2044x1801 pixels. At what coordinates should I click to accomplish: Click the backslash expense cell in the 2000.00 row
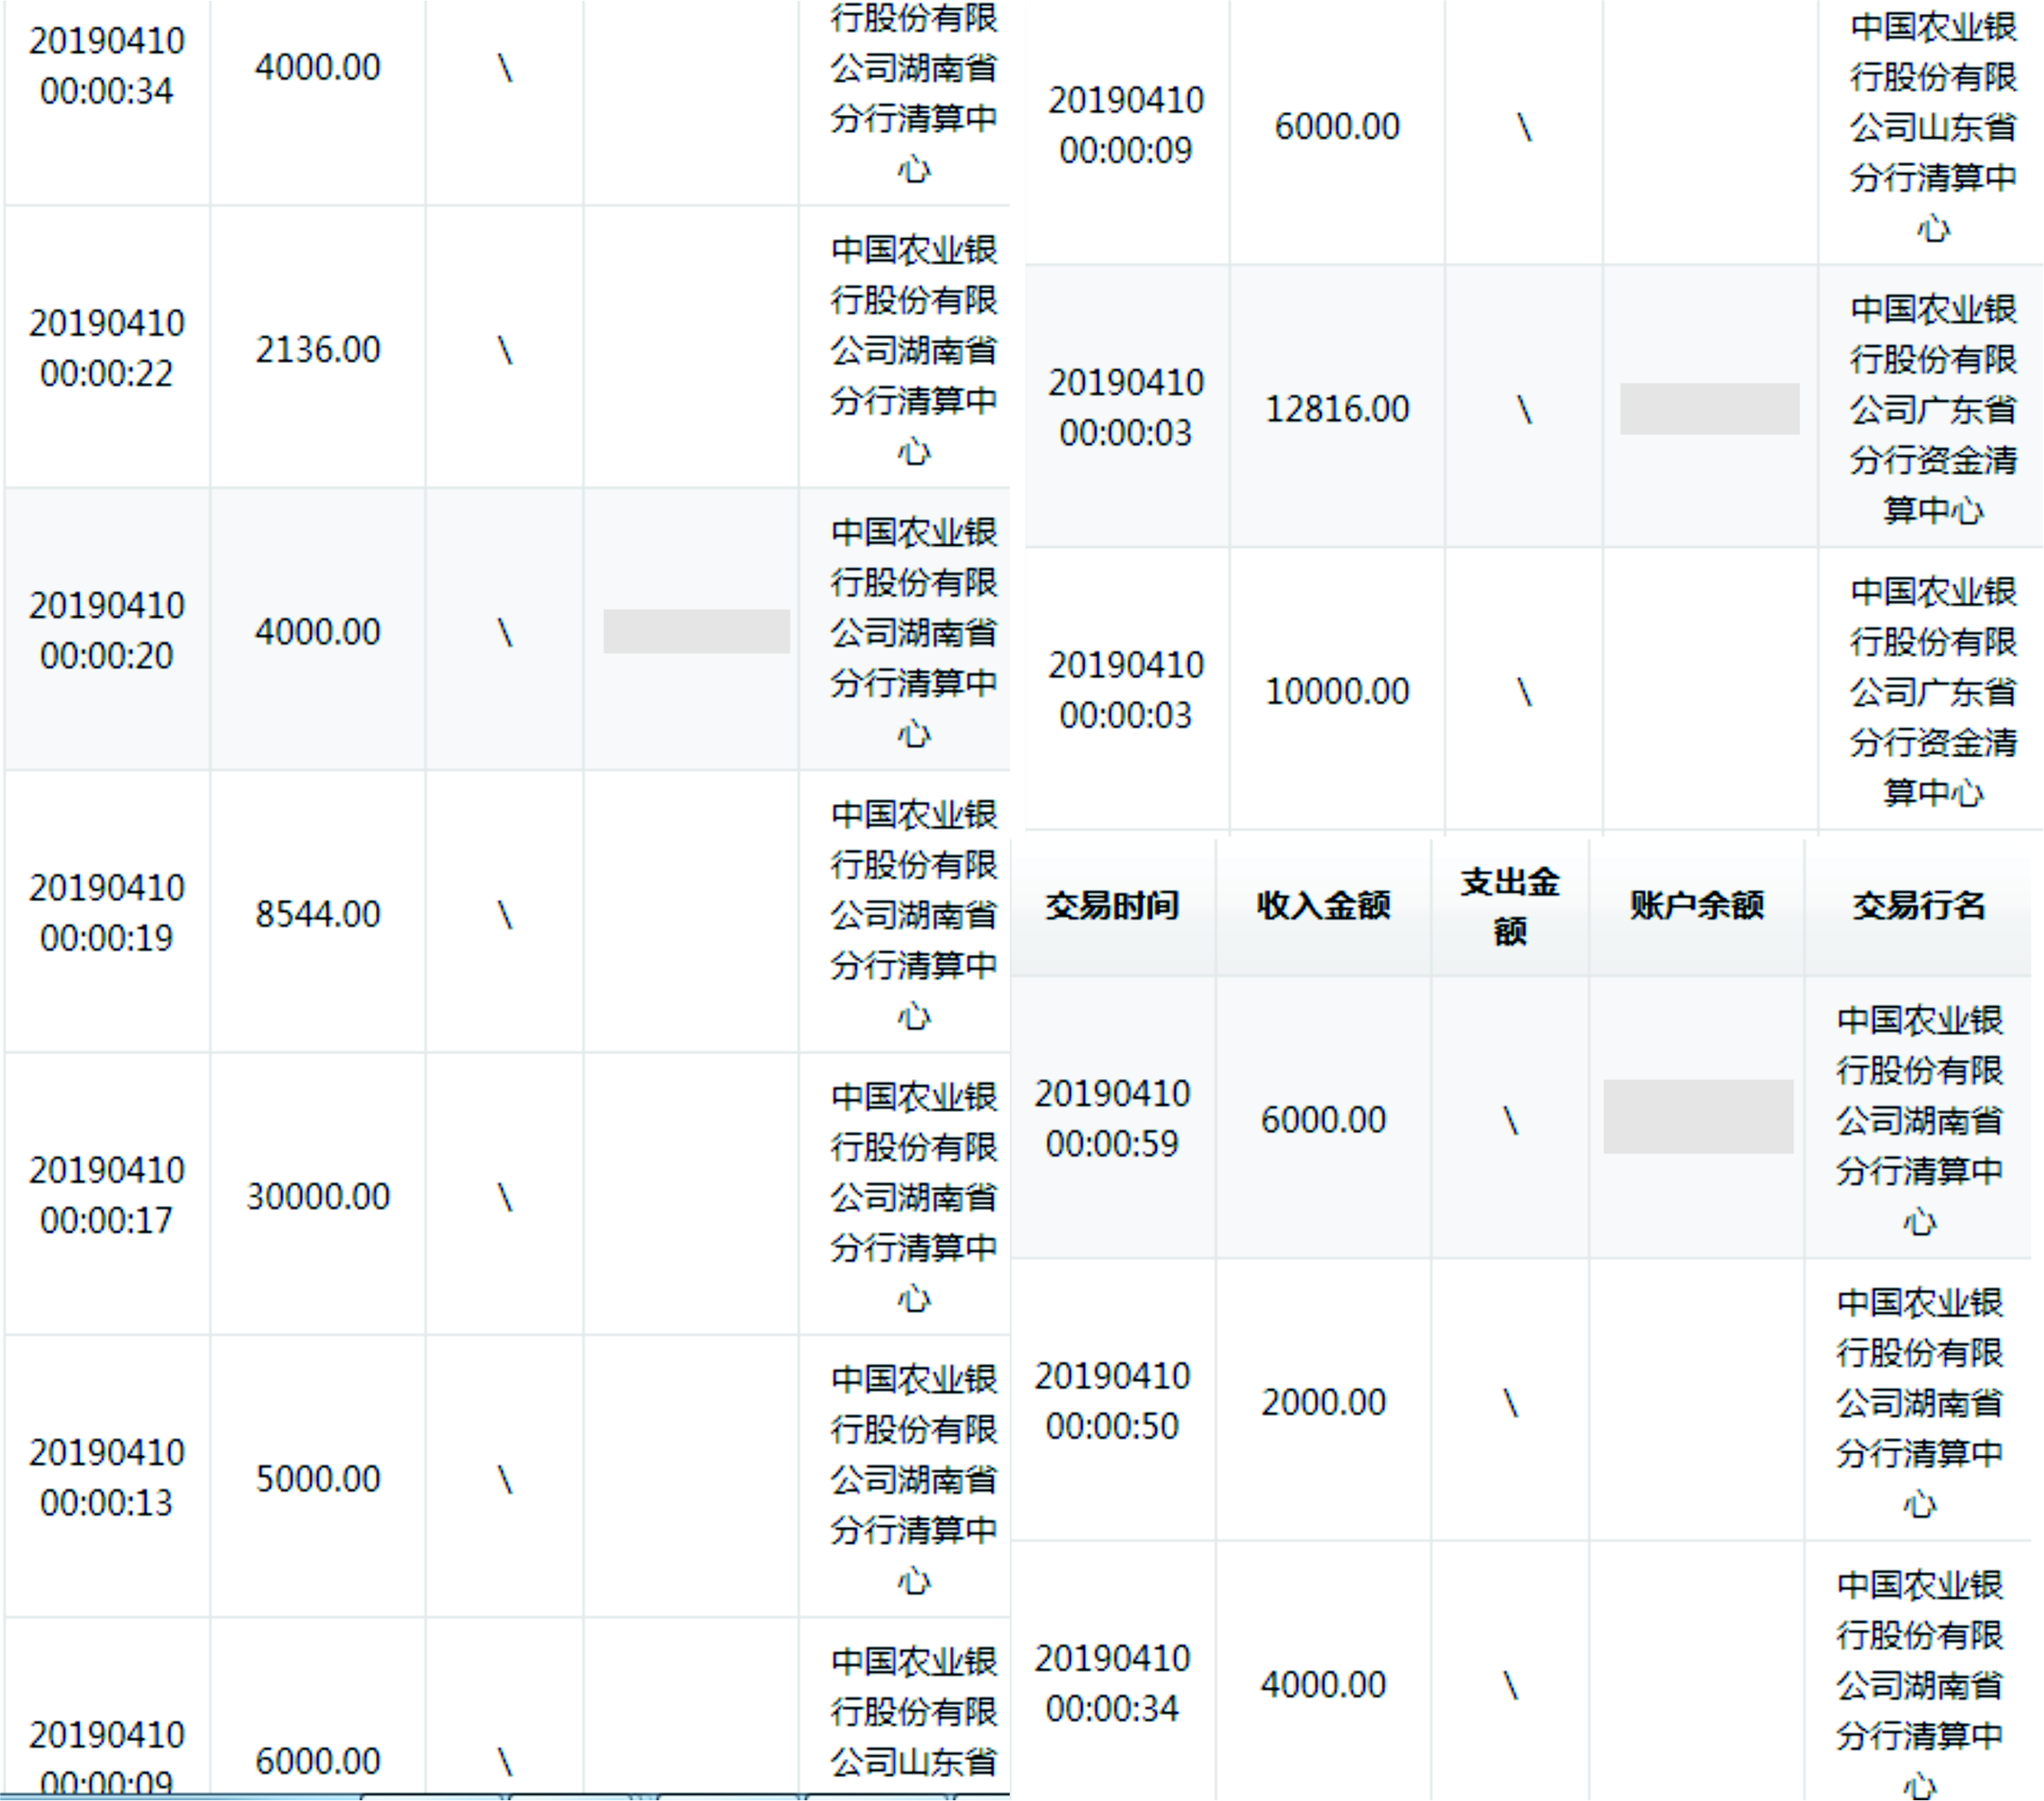[x=1510, y=1404]
